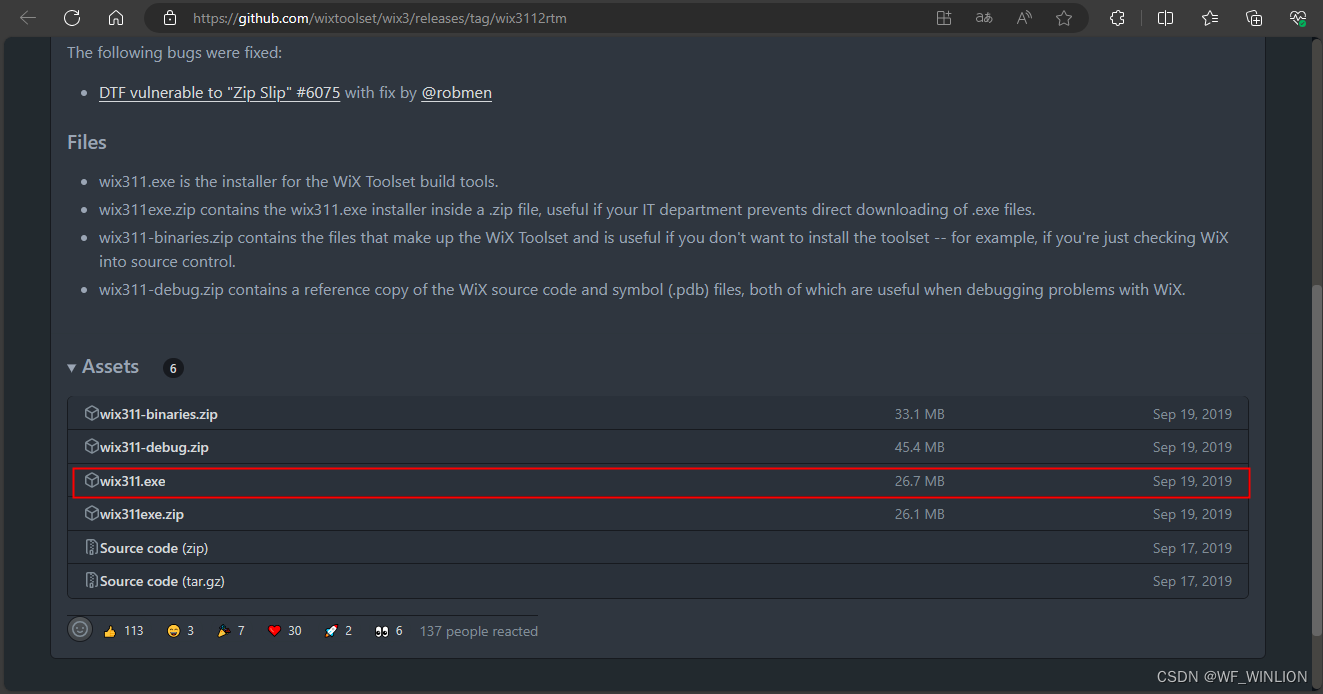Click file icon beside Source code (tar.gz)

pos(92,581)
